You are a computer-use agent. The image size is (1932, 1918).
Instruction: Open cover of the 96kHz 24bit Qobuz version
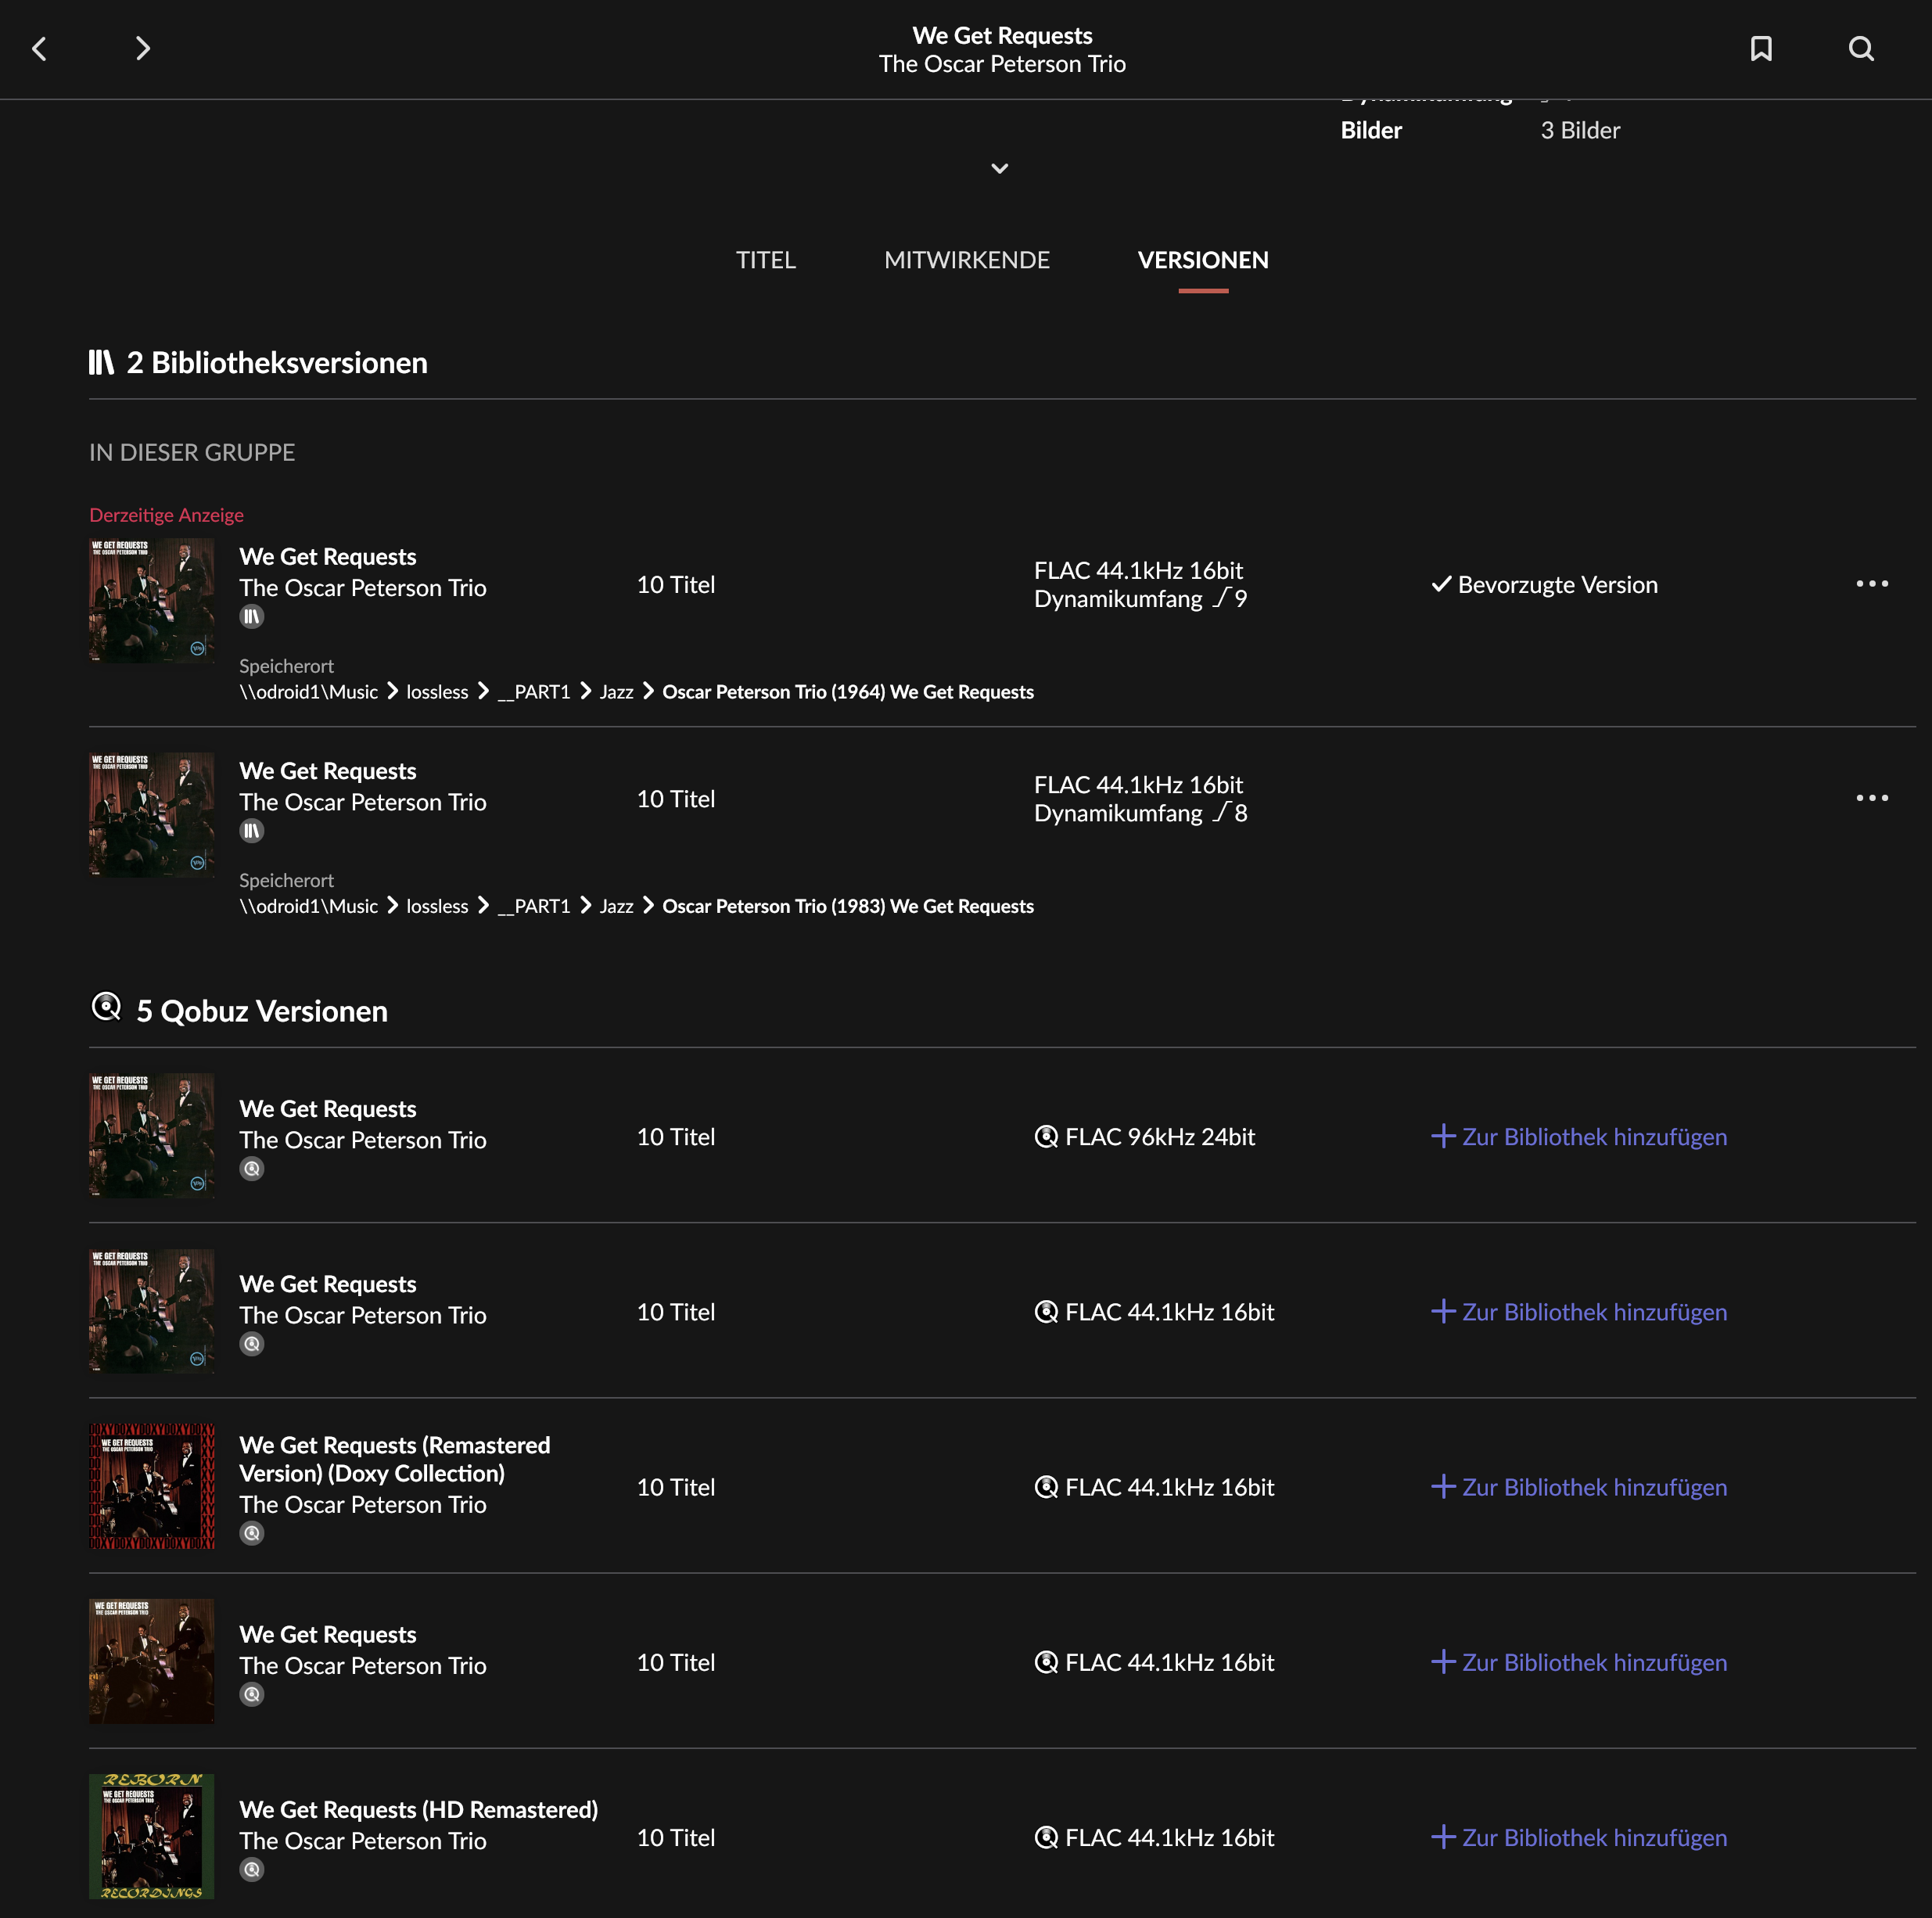[x=152, y=1136]
